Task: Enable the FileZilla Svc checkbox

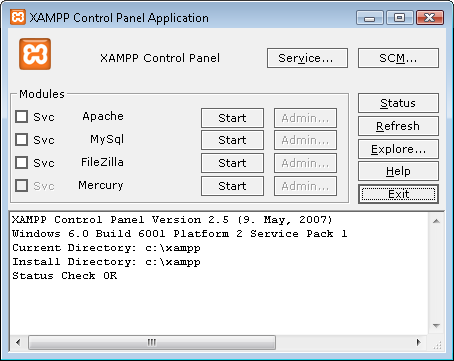Action: [x=22, y=163]
